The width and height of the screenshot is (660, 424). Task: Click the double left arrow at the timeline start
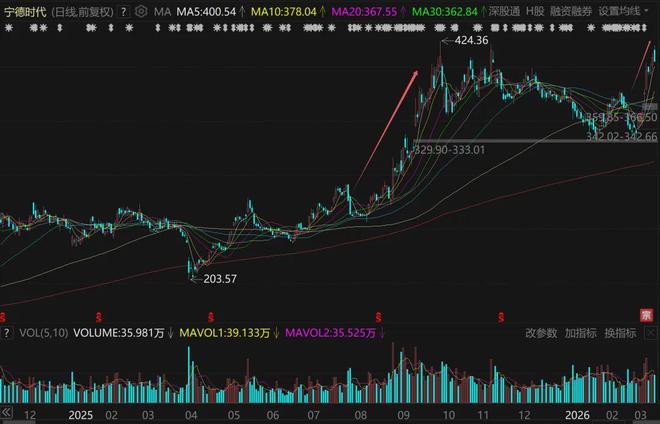click(x=7, y=413)
